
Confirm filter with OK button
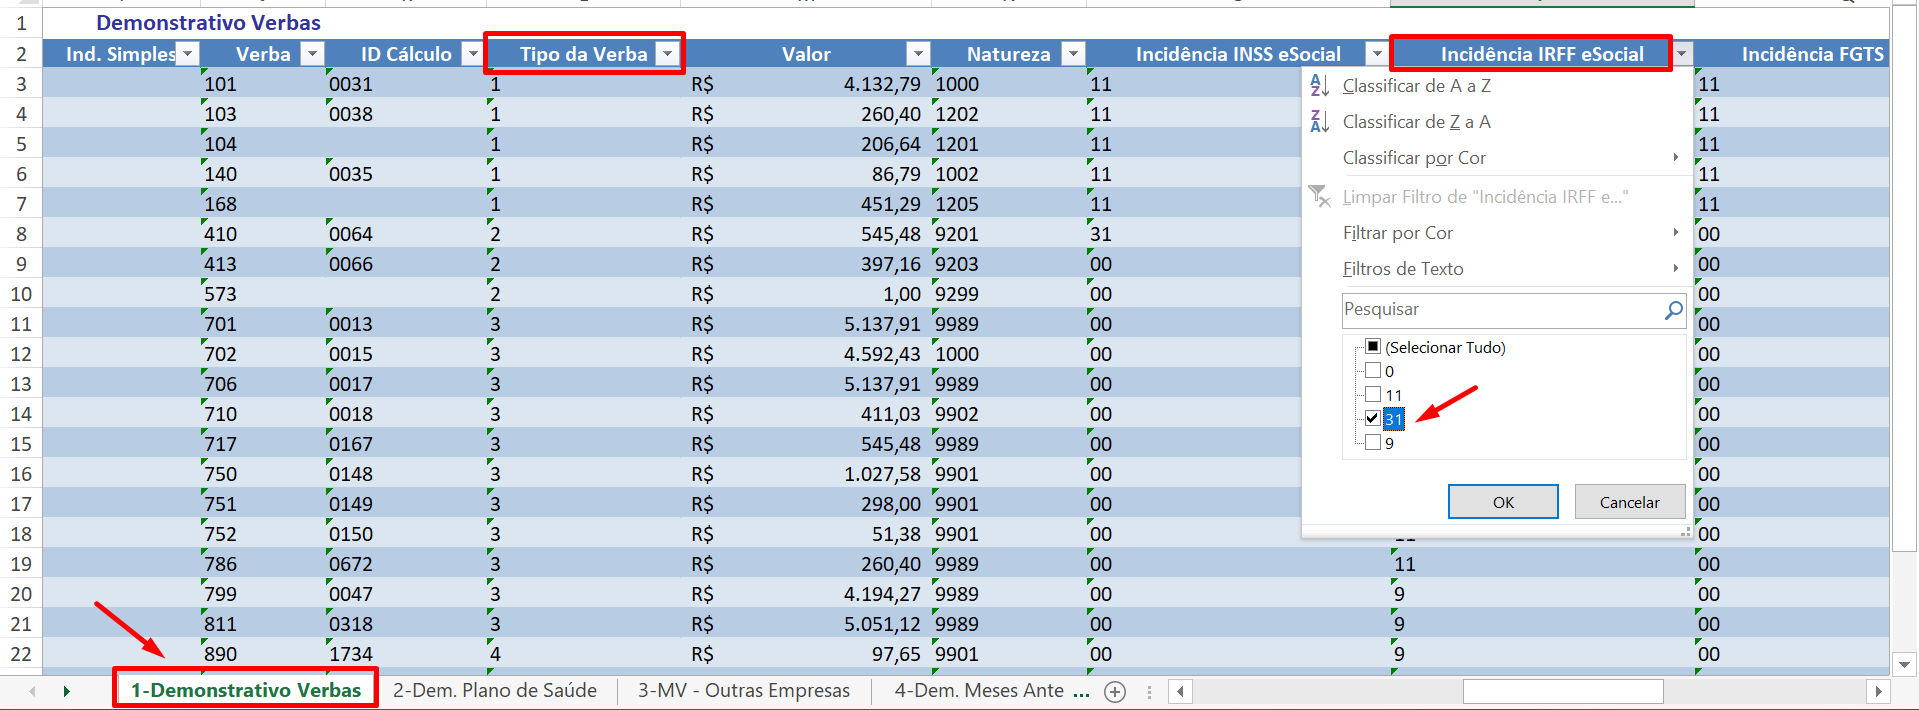coord(1503,502)
